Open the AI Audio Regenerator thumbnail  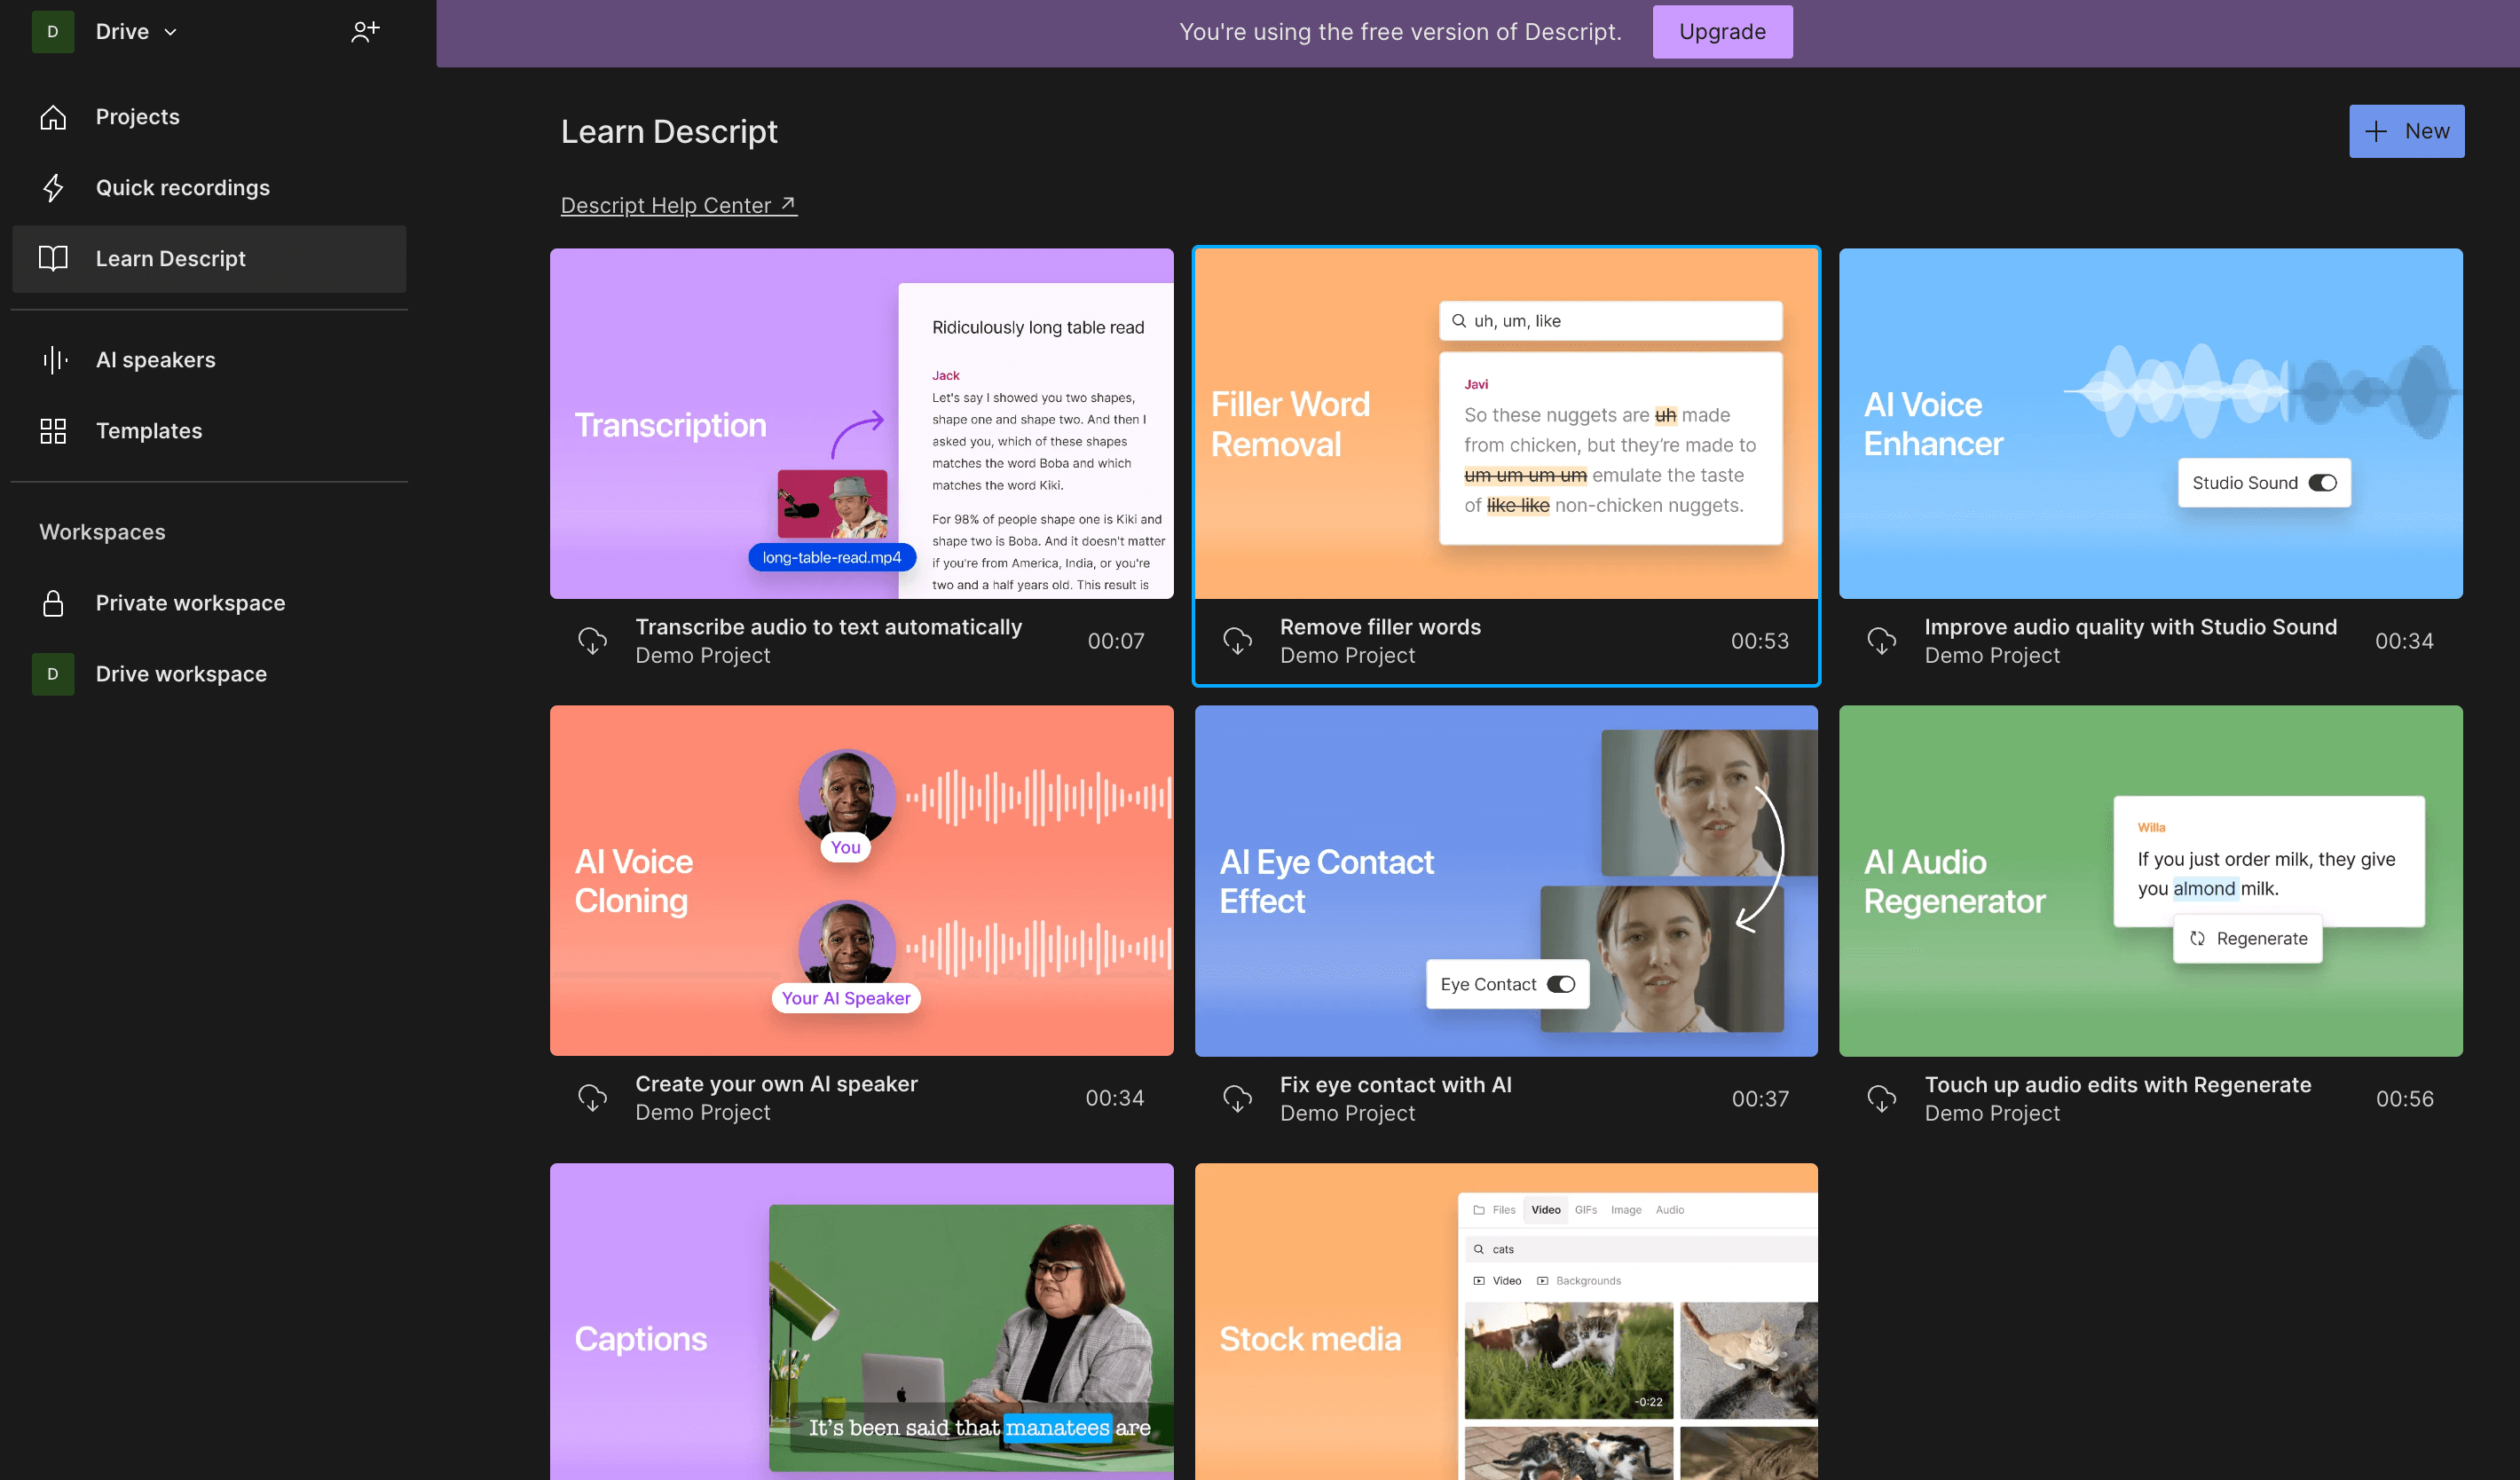(x=2150, y=881)
